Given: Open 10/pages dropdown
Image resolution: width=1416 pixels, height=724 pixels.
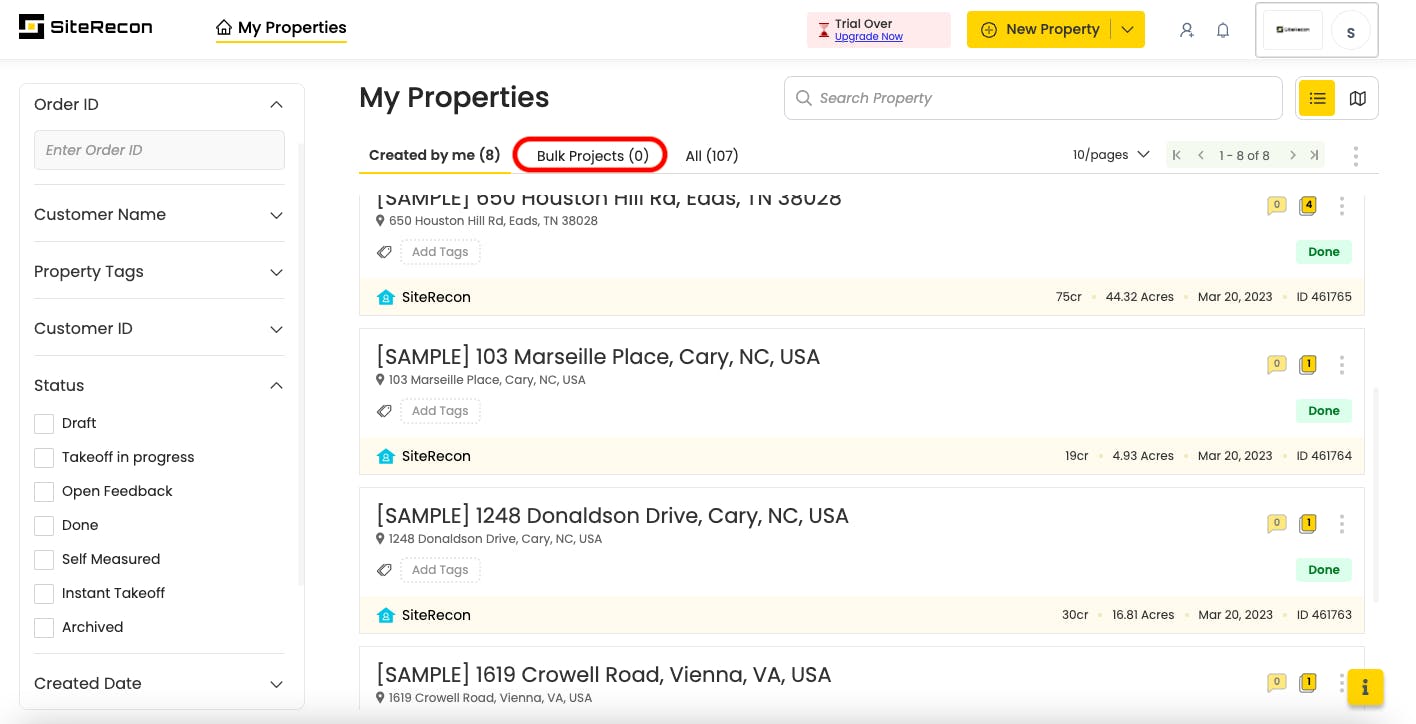Looking at the screenshot, I should (1111, 155).
